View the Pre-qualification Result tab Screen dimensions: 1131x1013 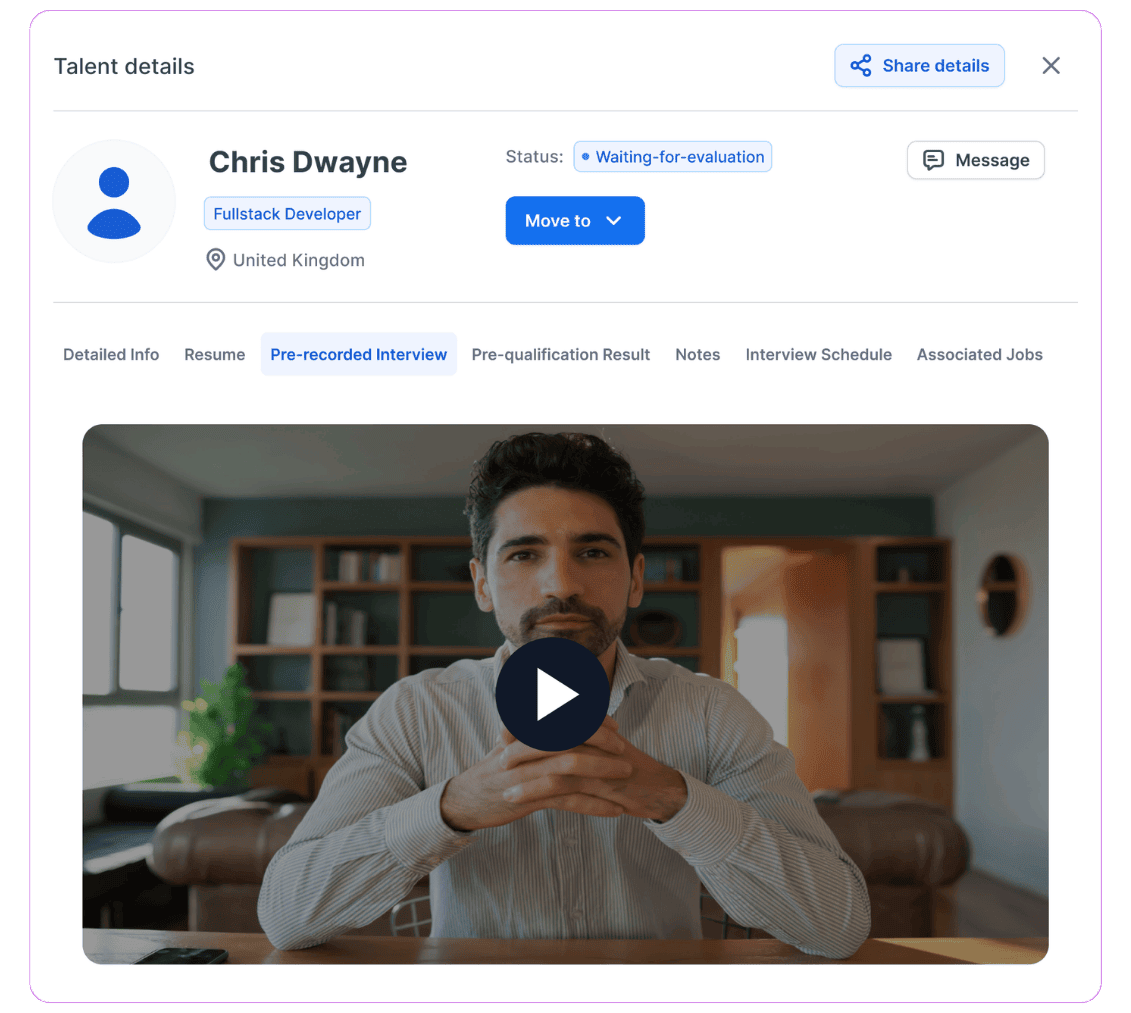560,355
